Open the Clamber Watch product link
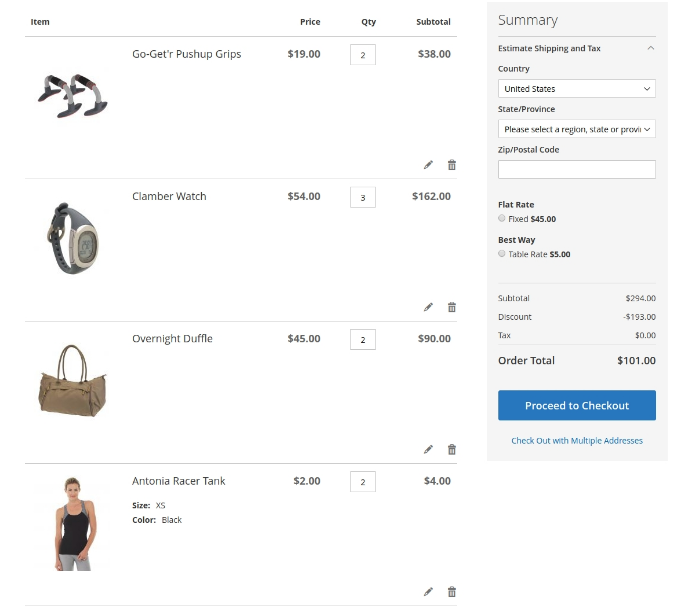 tap(169, 196)
